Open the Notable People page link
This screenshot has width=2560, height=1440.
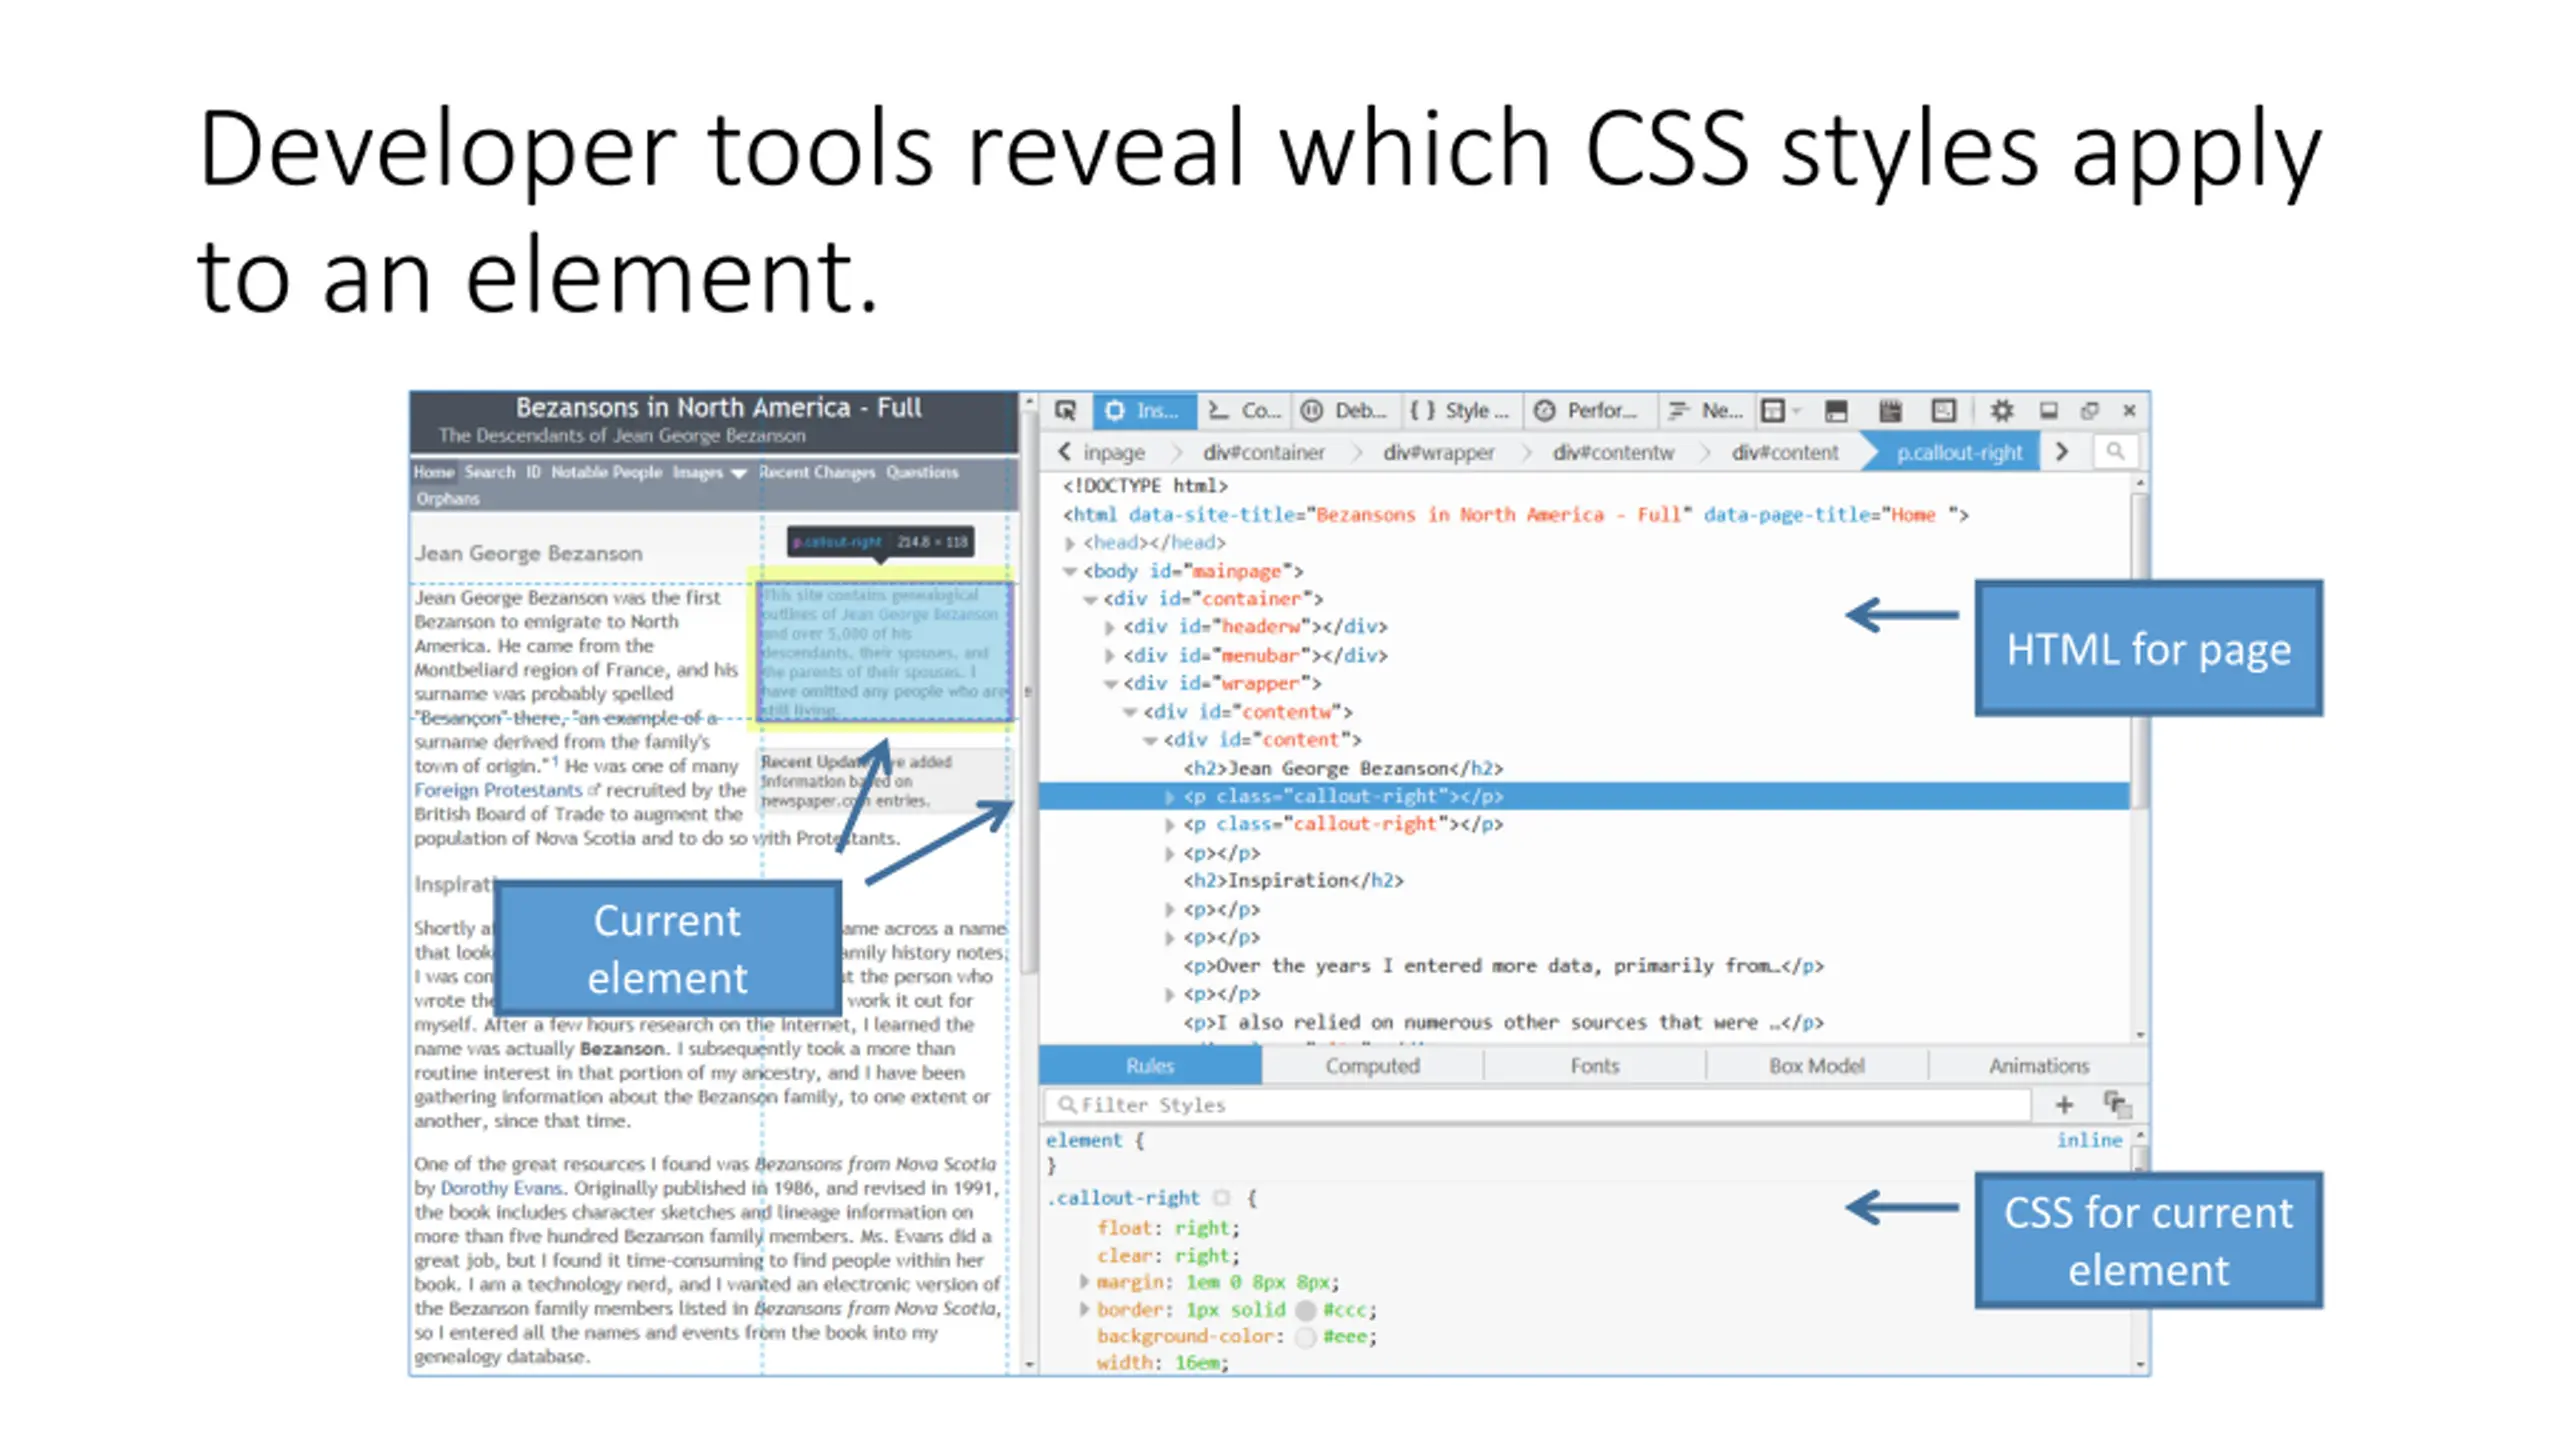[x=606, y=472]
